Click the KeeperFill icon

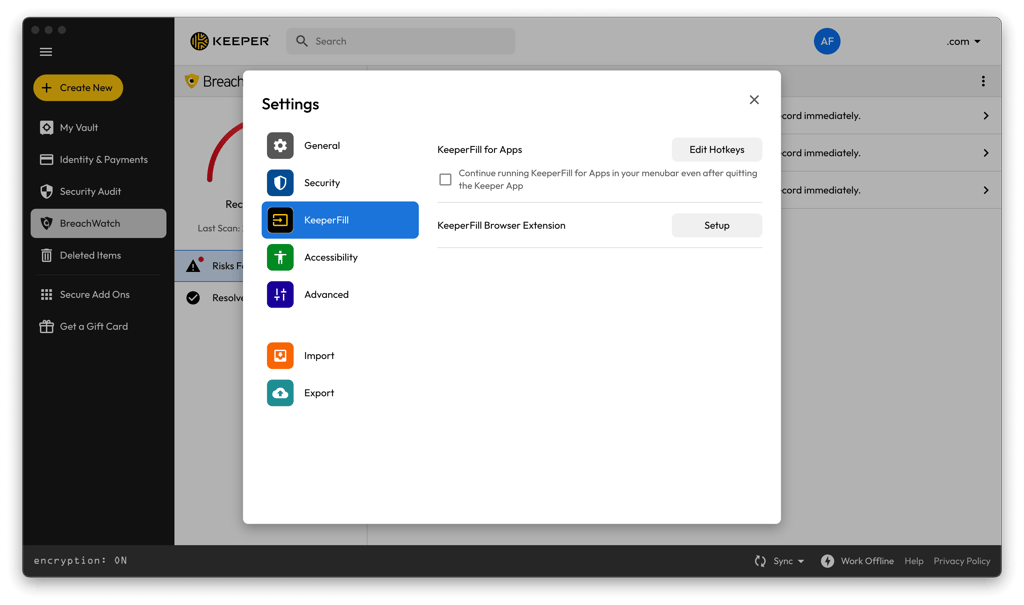click(x=280, y=220)
